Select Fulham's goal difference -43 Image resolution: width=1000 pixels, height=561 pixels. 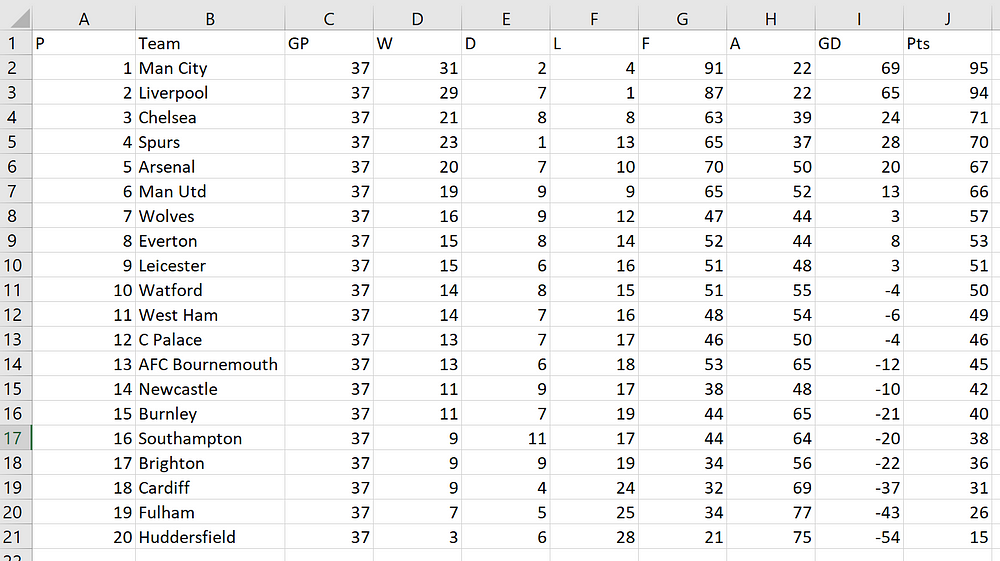click(859, 512)
